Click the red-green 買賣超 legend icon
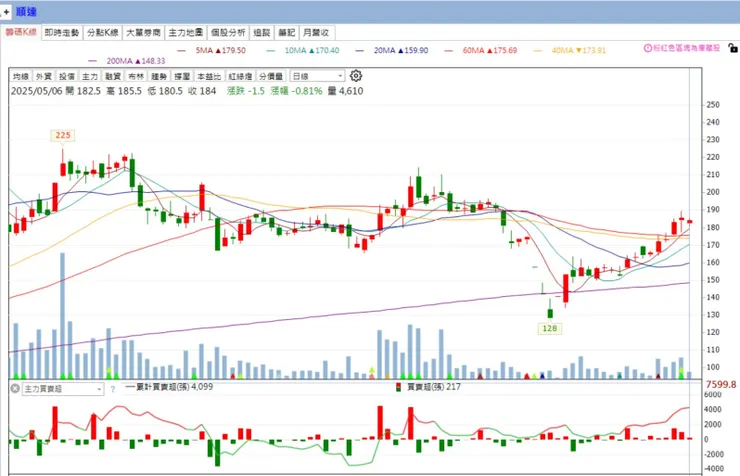This screenshot has height=476, width=740. [399, 387]
